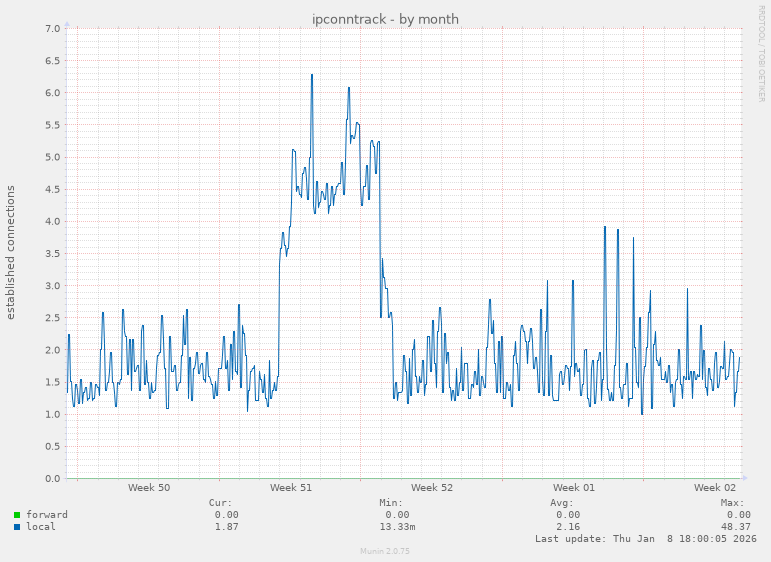The image size is (771, 562).
Task: Click the local Min value 13.33m
Action: [397, 527]
